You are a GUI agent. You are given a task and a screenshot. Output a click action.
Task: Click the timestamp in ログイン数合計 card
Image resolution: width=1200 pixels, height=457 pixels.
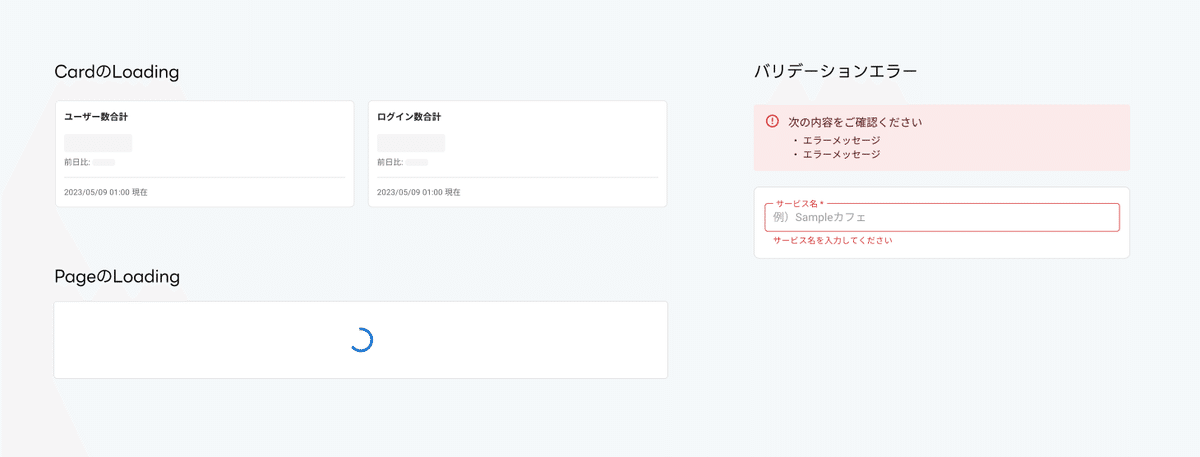[419, 192]
